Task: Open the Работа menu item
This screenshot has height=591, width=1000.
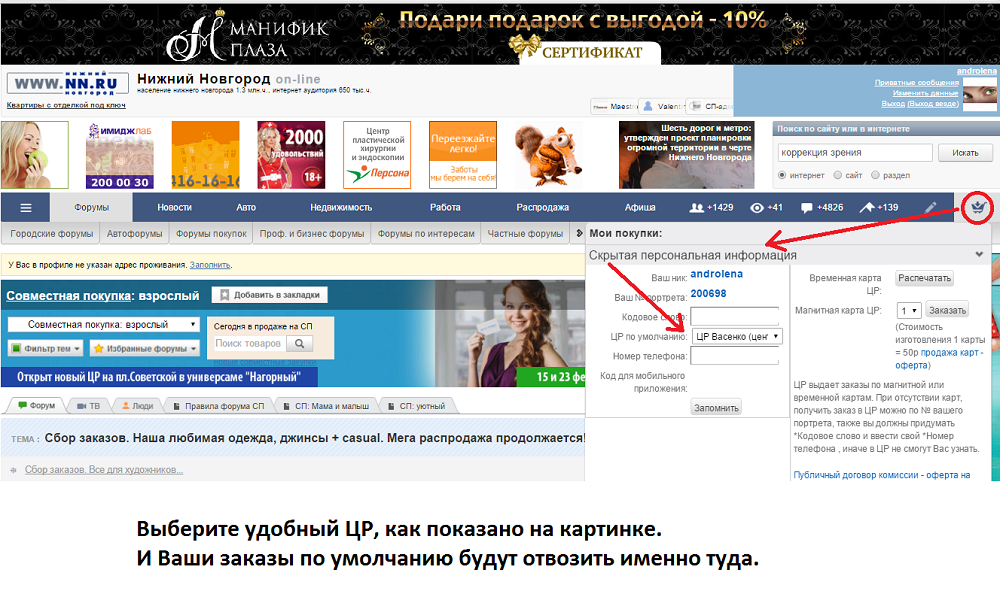Action: pyautogui.click(x=445, y=207)
